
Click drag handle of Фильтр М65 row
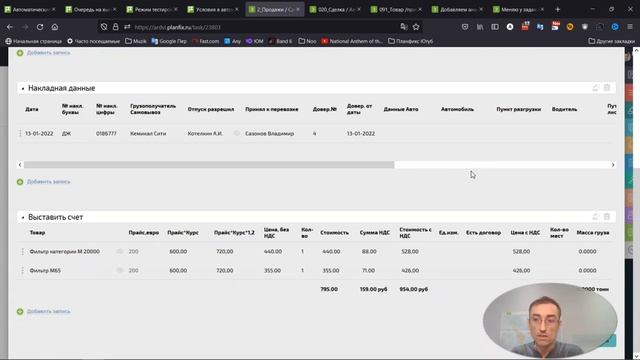coord(22,270)
